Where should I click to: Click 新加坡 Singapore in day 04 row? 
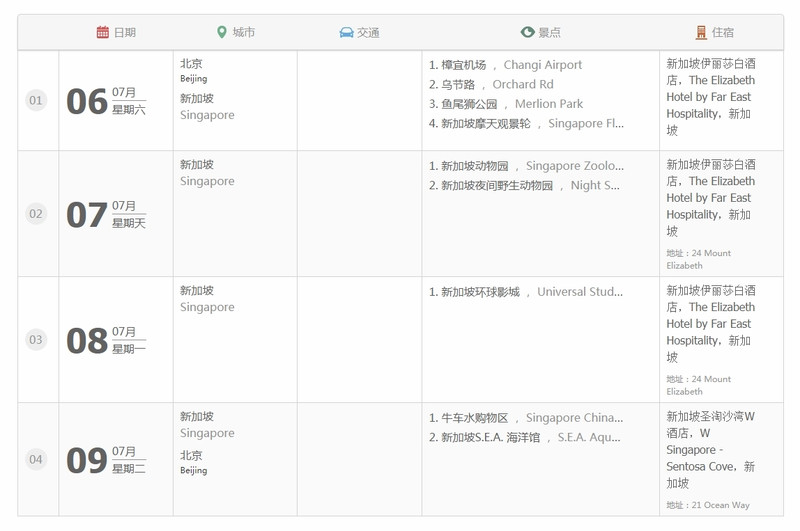pyautogui.click(x=207, y=425)
